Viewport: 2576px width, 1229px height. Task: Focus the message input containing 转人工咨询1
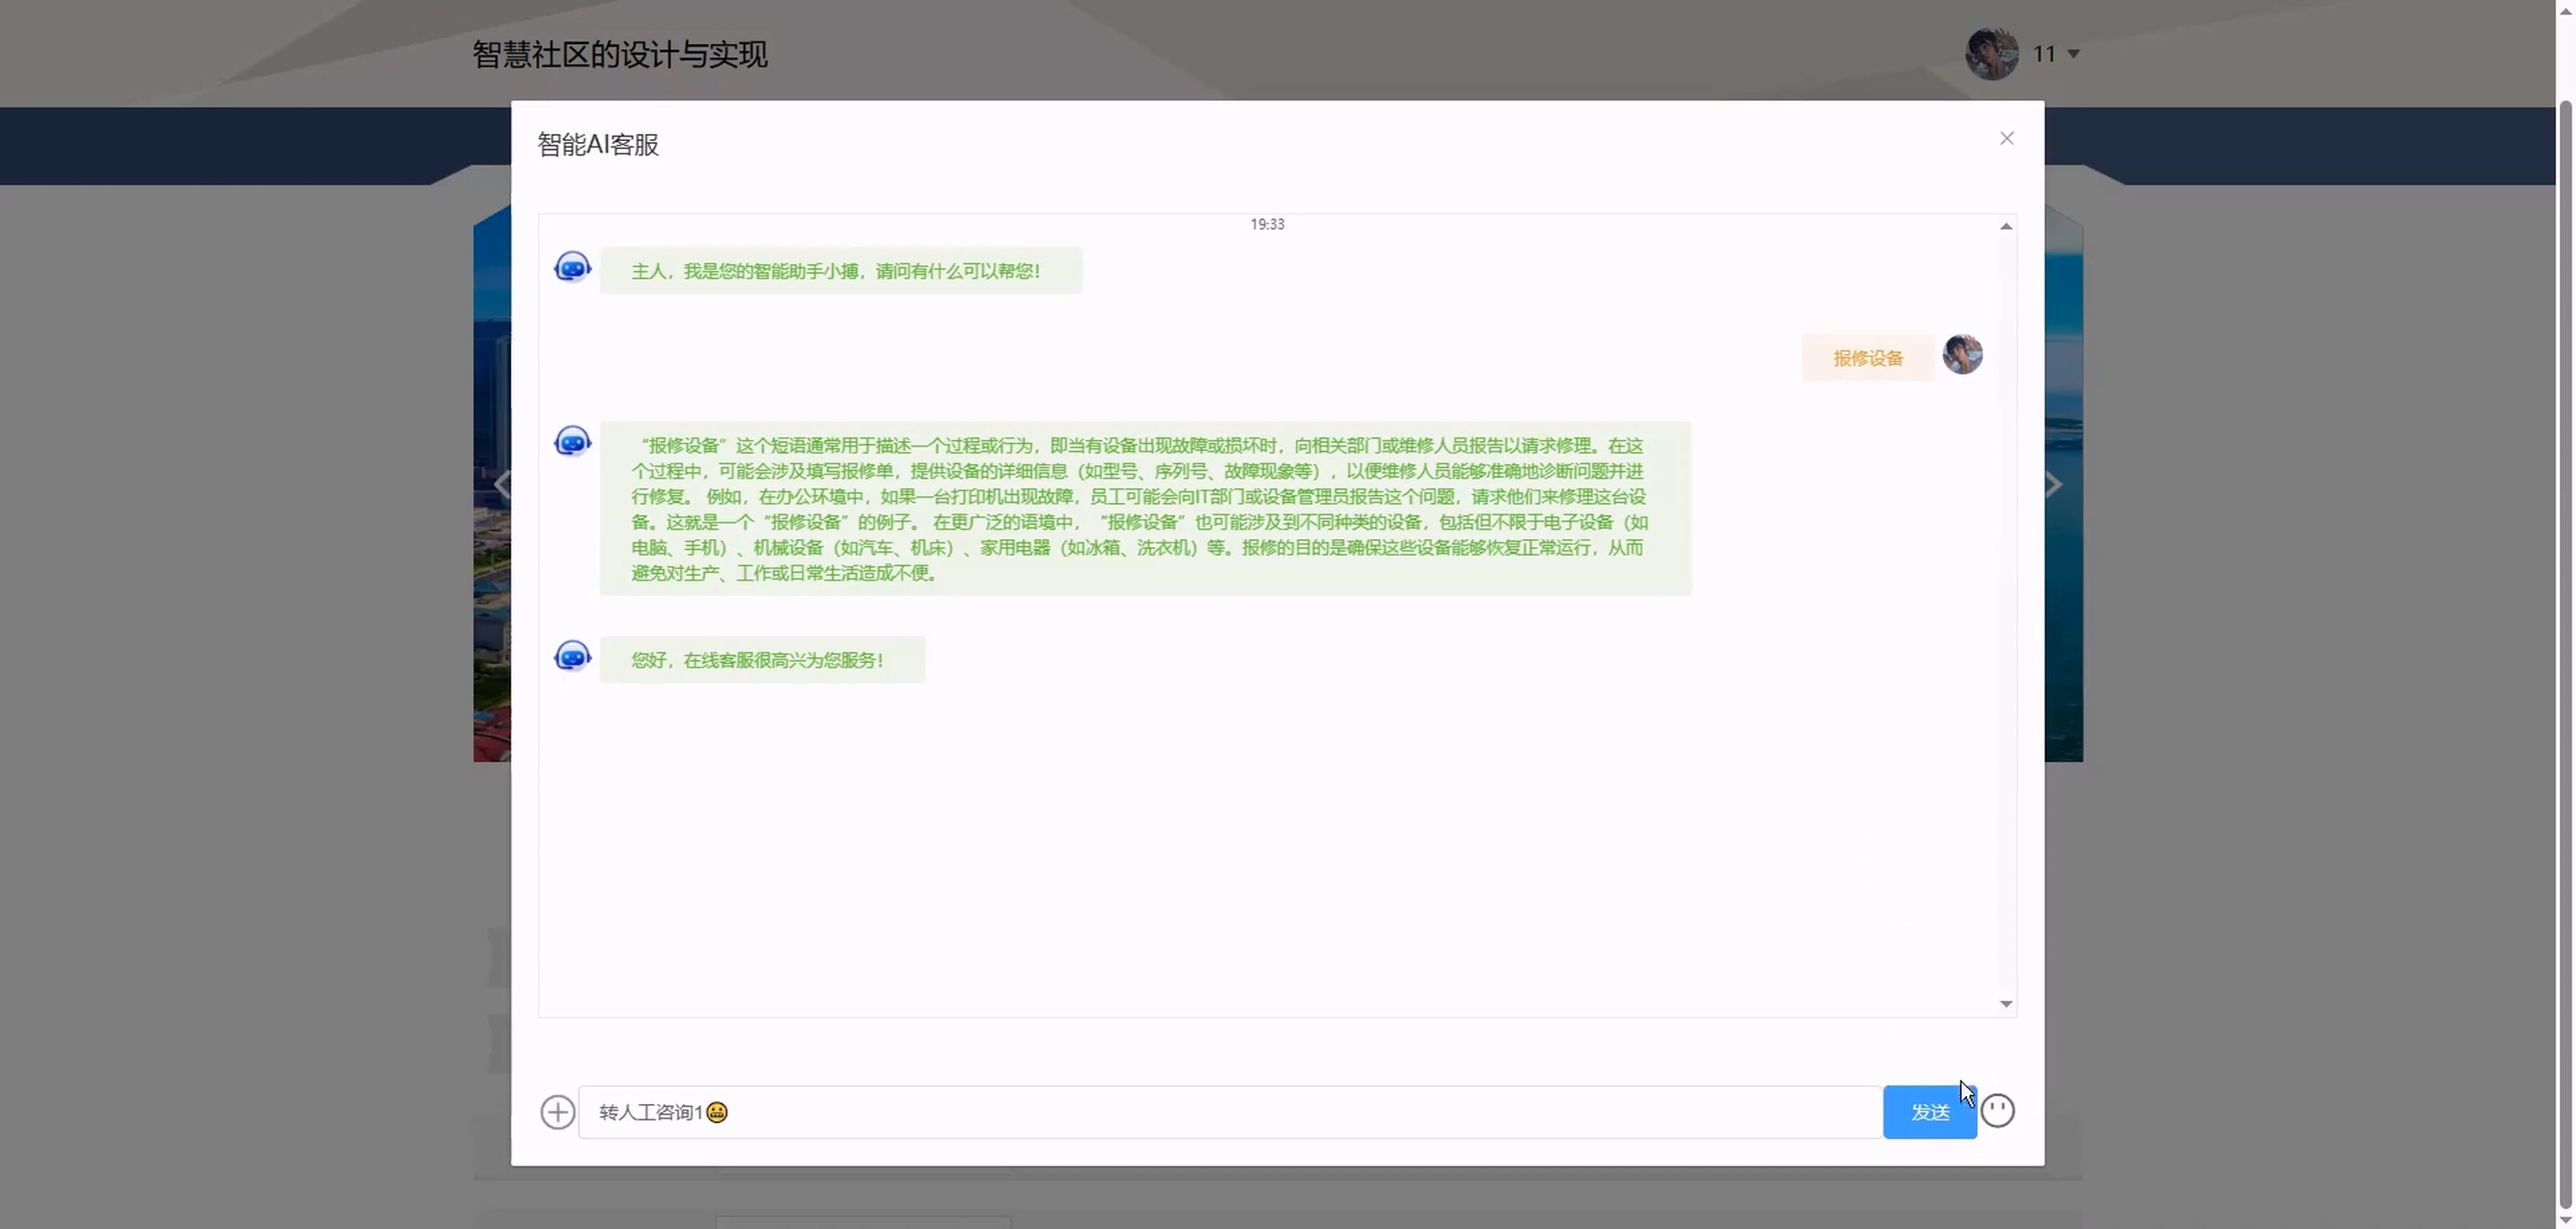pos(1230,1112)
